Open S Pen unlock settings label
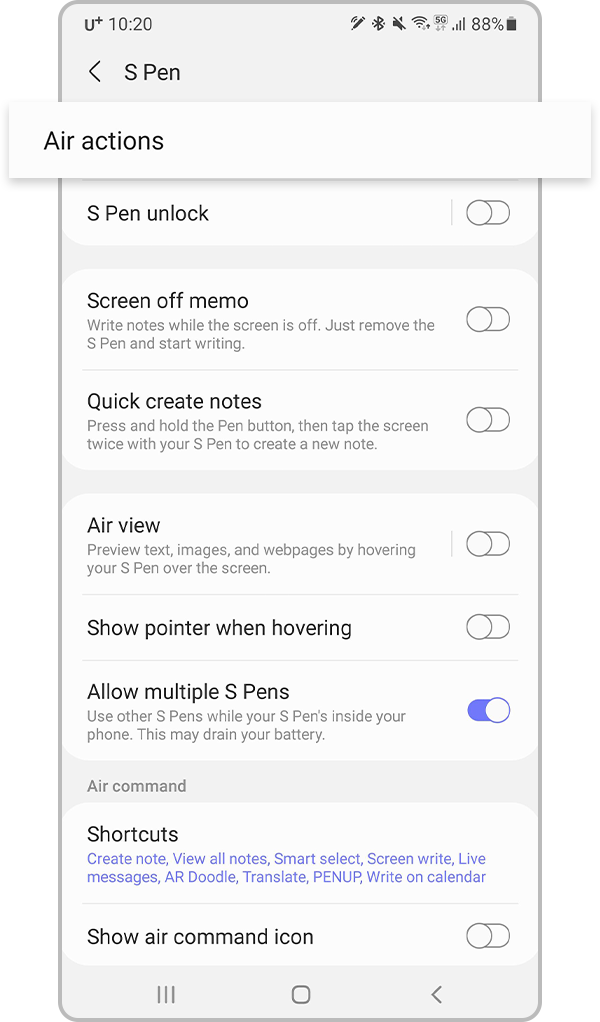Screen dimensions: 600x1022 [x=148, y=213]
